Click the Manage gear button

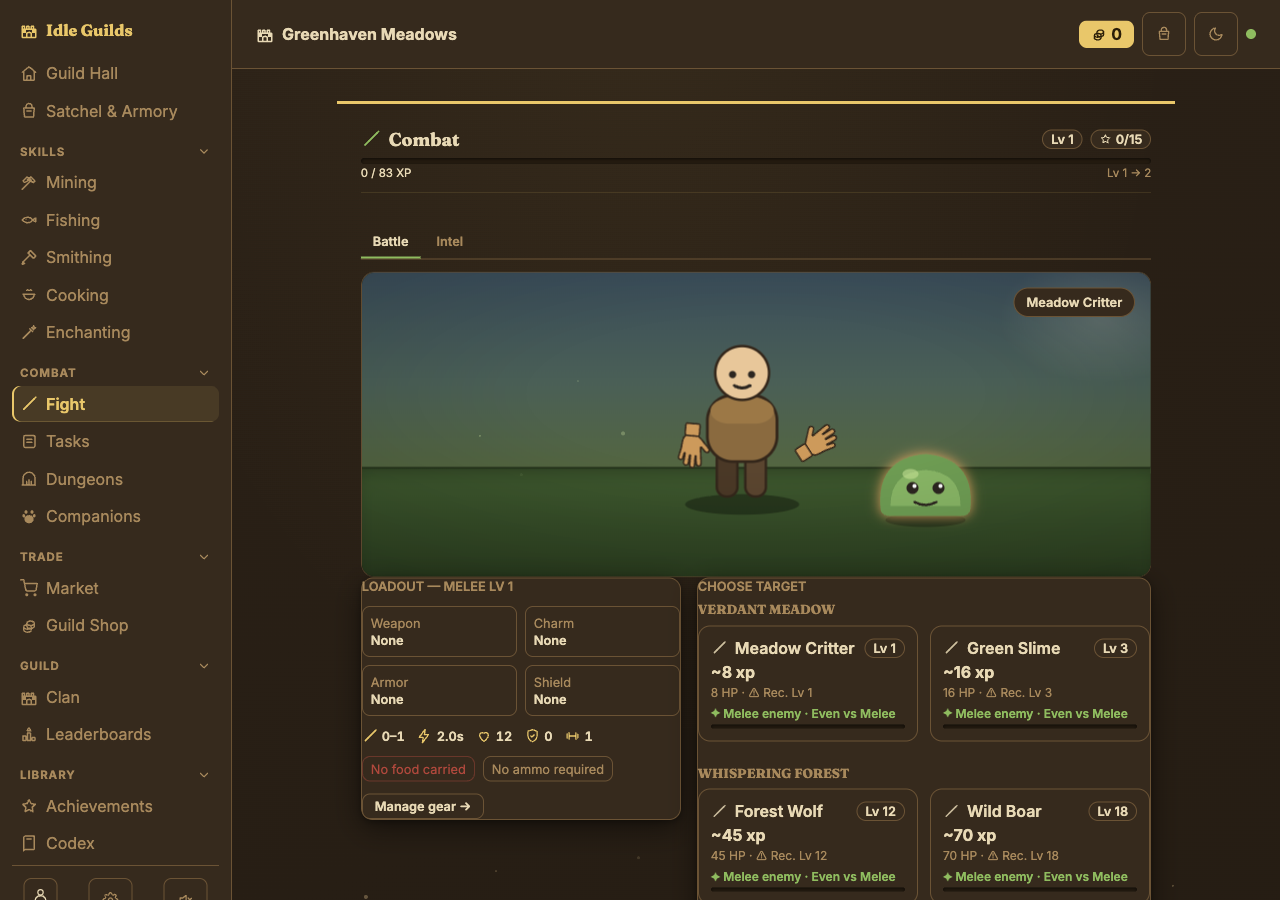click(x=422, y=806)
